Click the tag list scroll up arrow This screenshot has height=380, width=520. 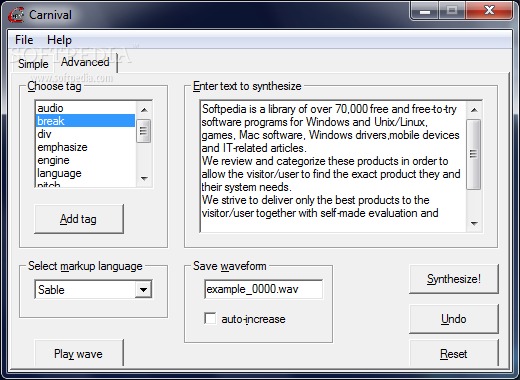tap(144, 110)
